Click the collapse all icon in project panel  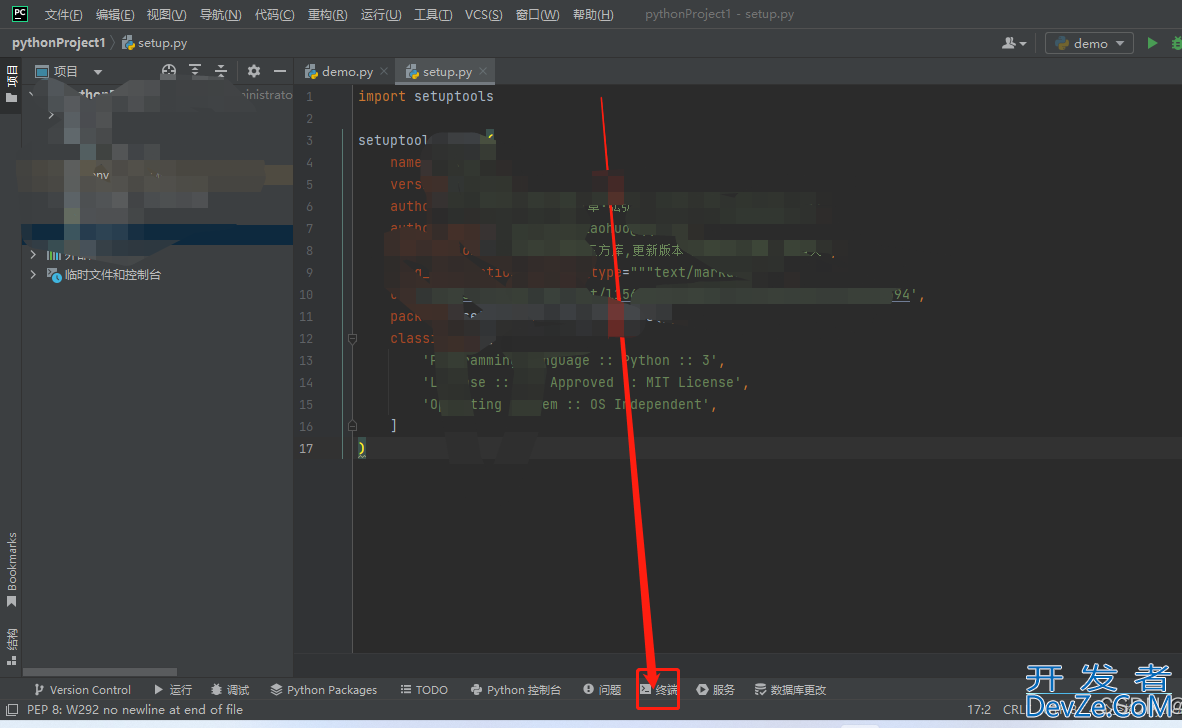pyautogui.click(x=221, y=71)
